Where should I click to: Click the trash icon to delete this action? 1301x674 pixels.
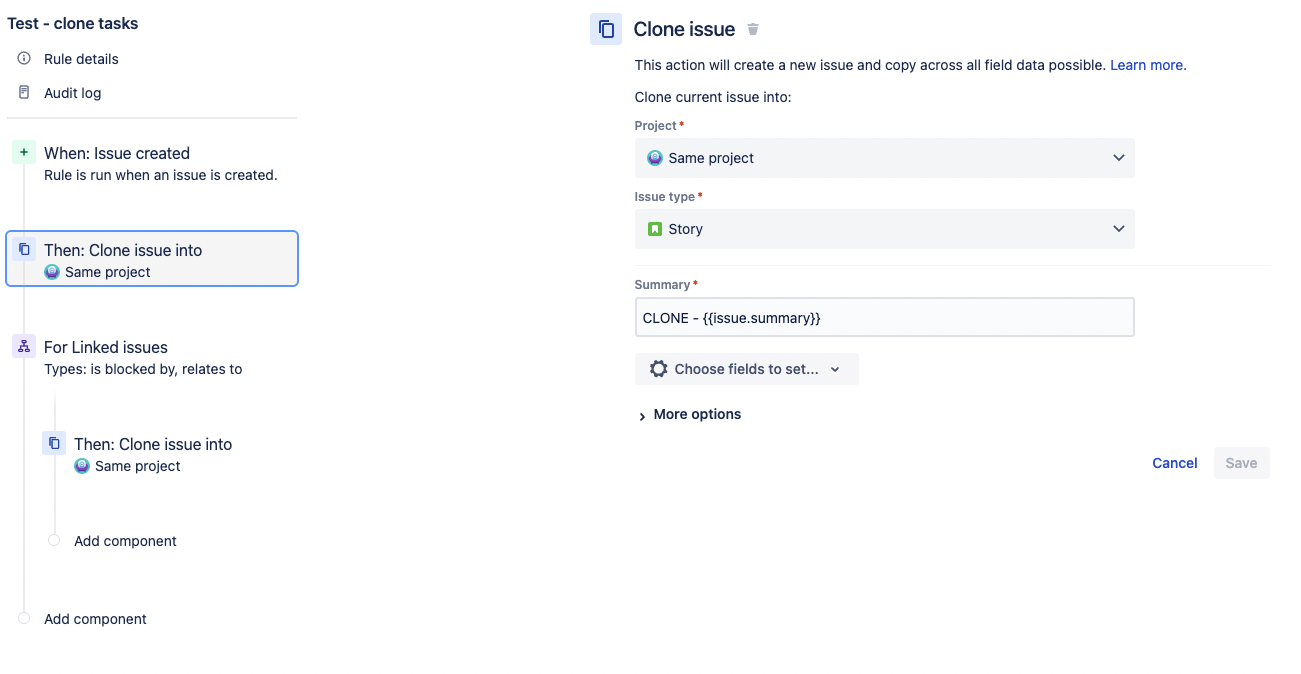tap(752, 29)
